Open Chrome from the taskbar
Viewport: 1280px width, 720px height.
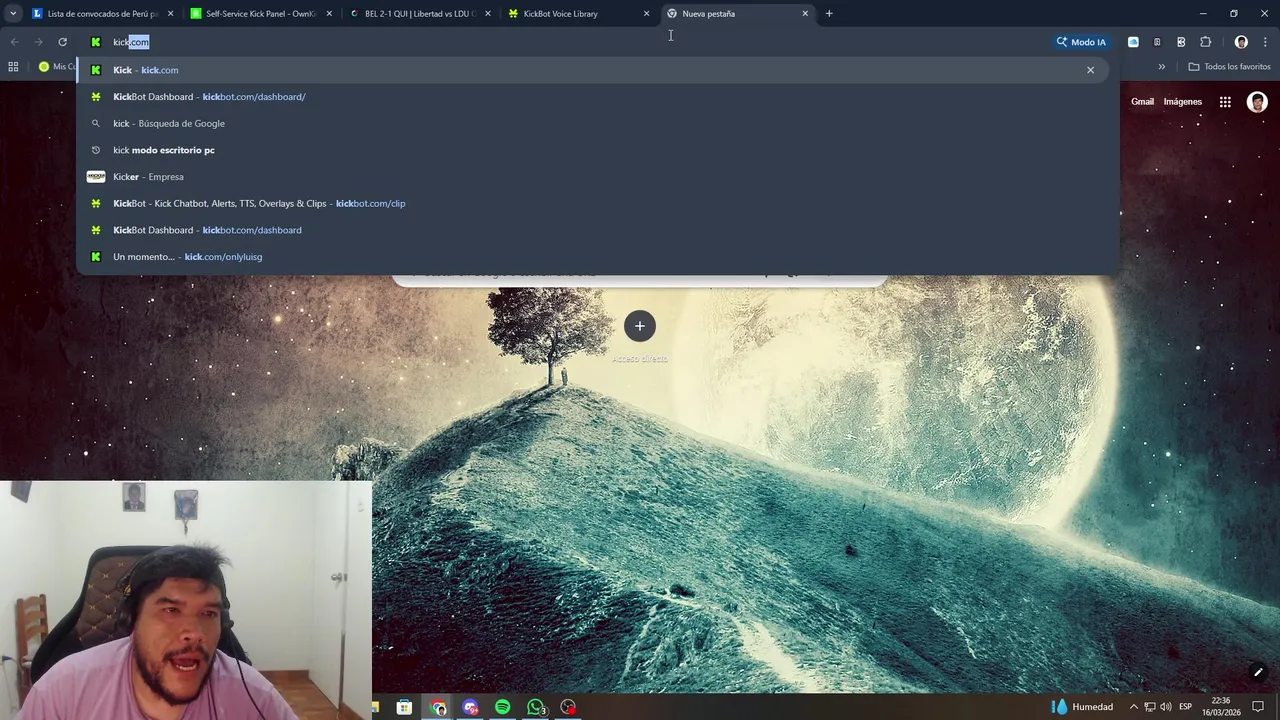click(x=438, y=707)
